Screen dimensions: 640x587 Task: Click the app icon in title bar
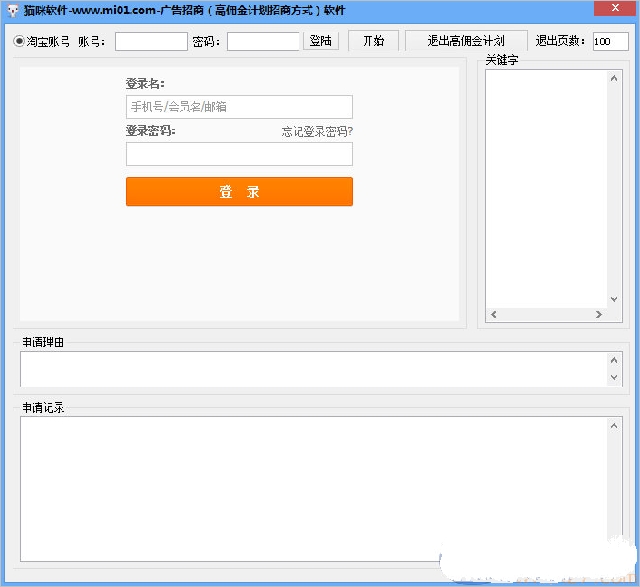pyautogui.click(x=13, y=10)
